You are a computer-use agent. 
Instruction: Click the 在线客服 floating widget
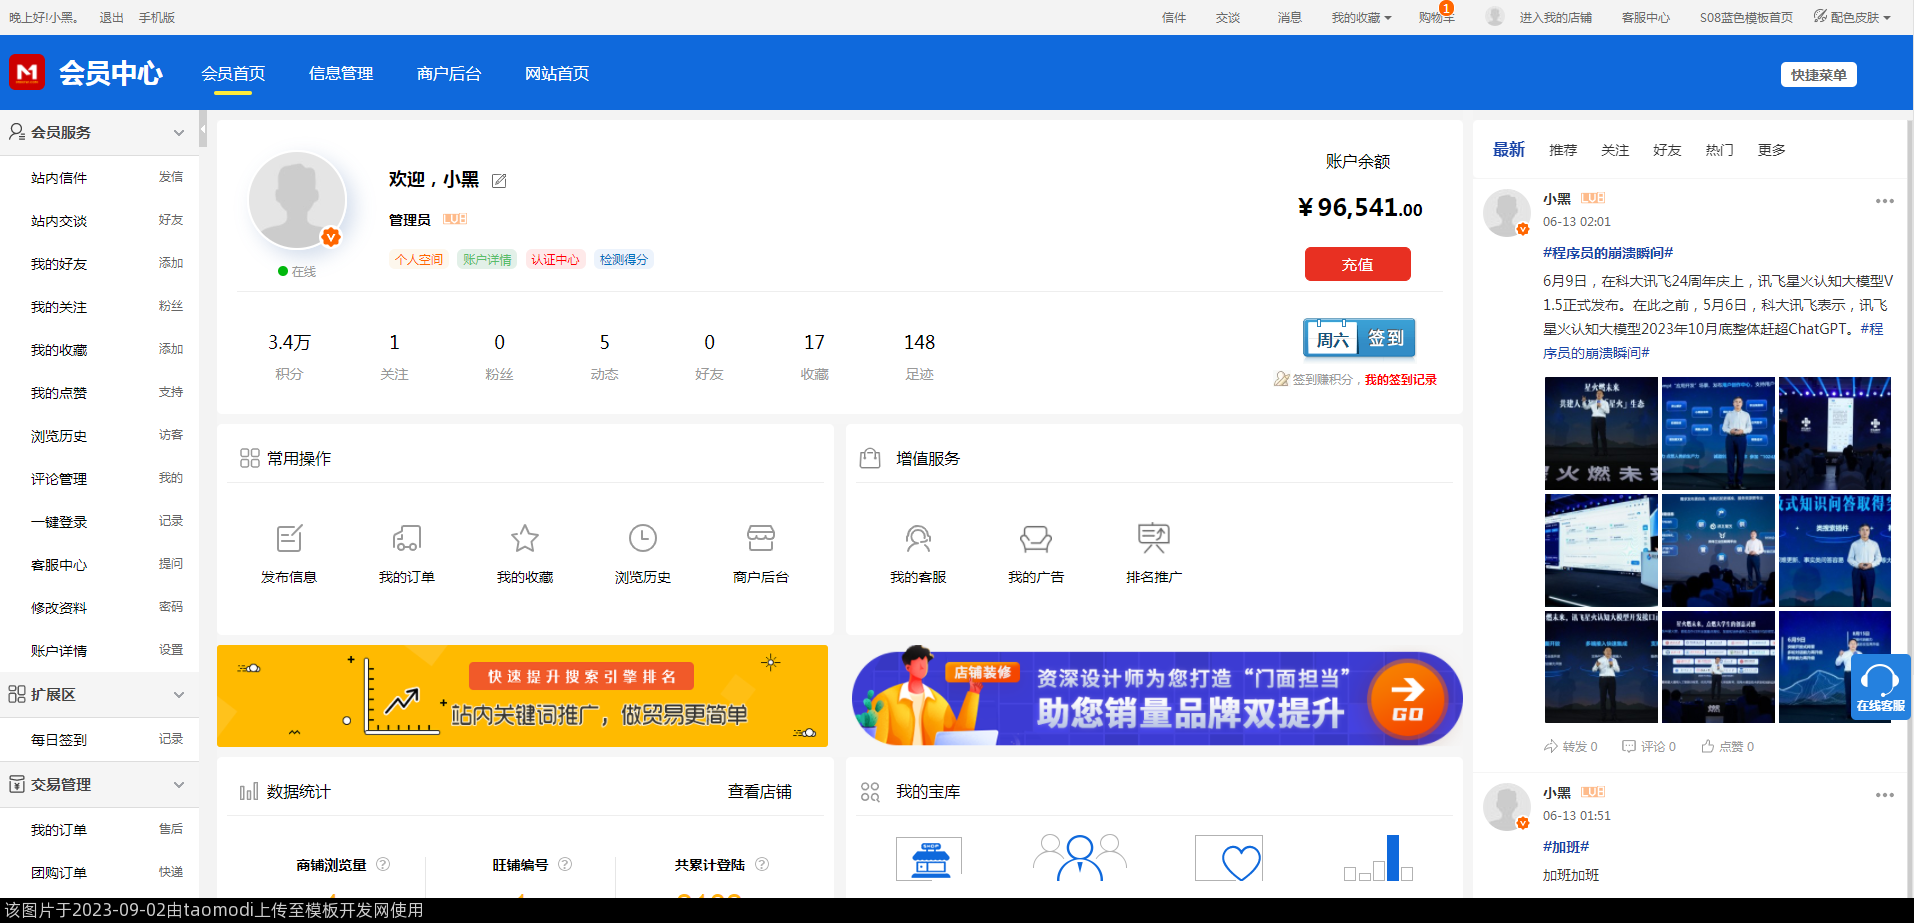tap(1880, 687)
